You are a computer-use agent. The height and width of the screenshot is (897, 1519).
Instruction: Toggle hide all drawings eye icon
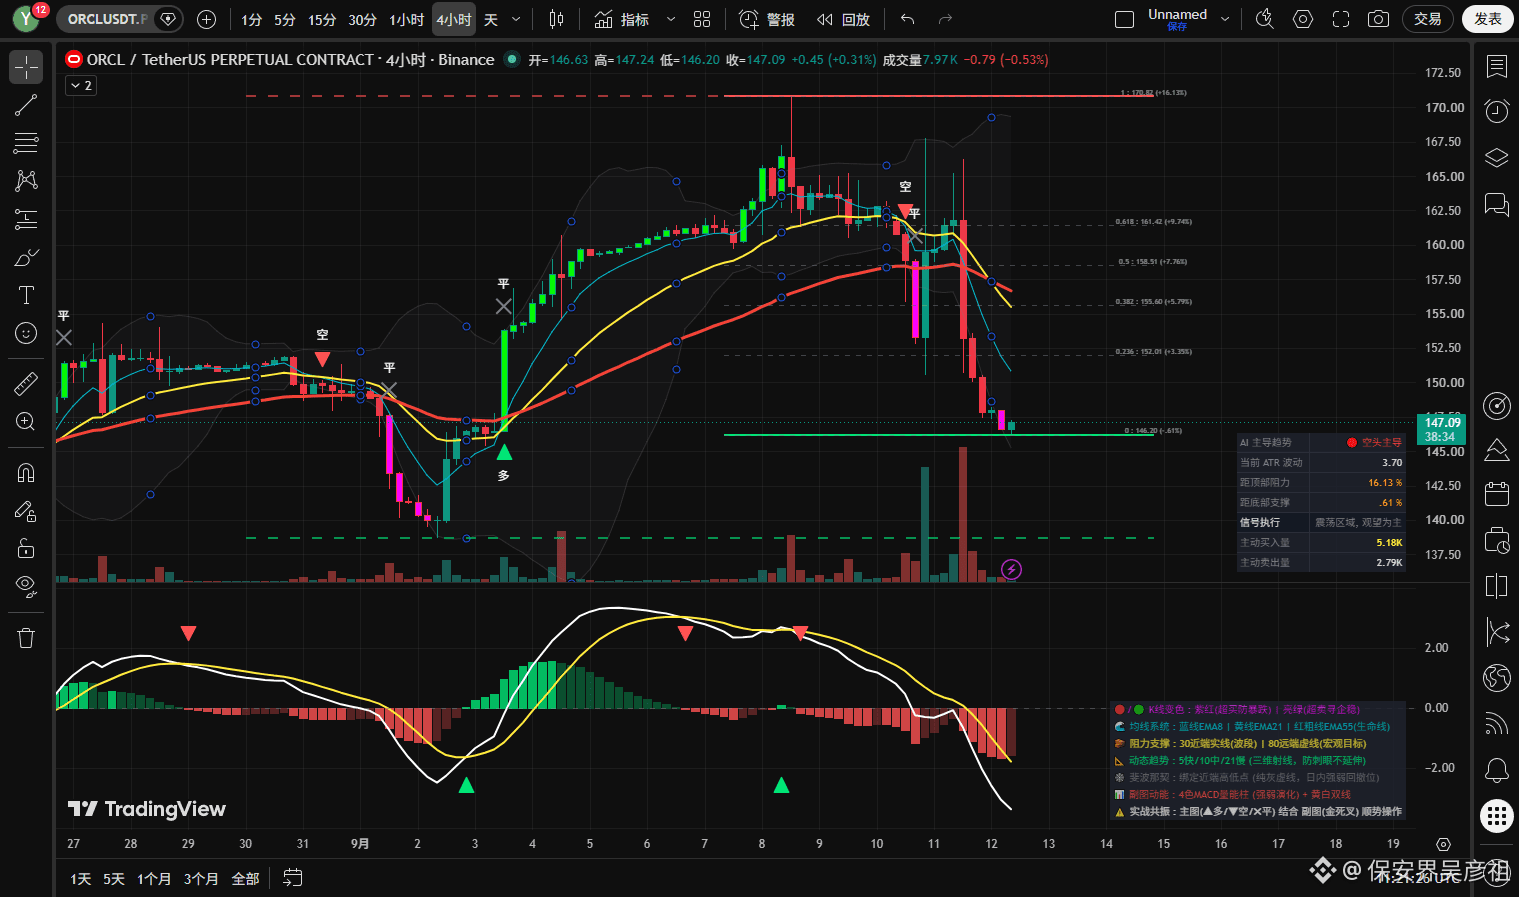coord(26,585)
